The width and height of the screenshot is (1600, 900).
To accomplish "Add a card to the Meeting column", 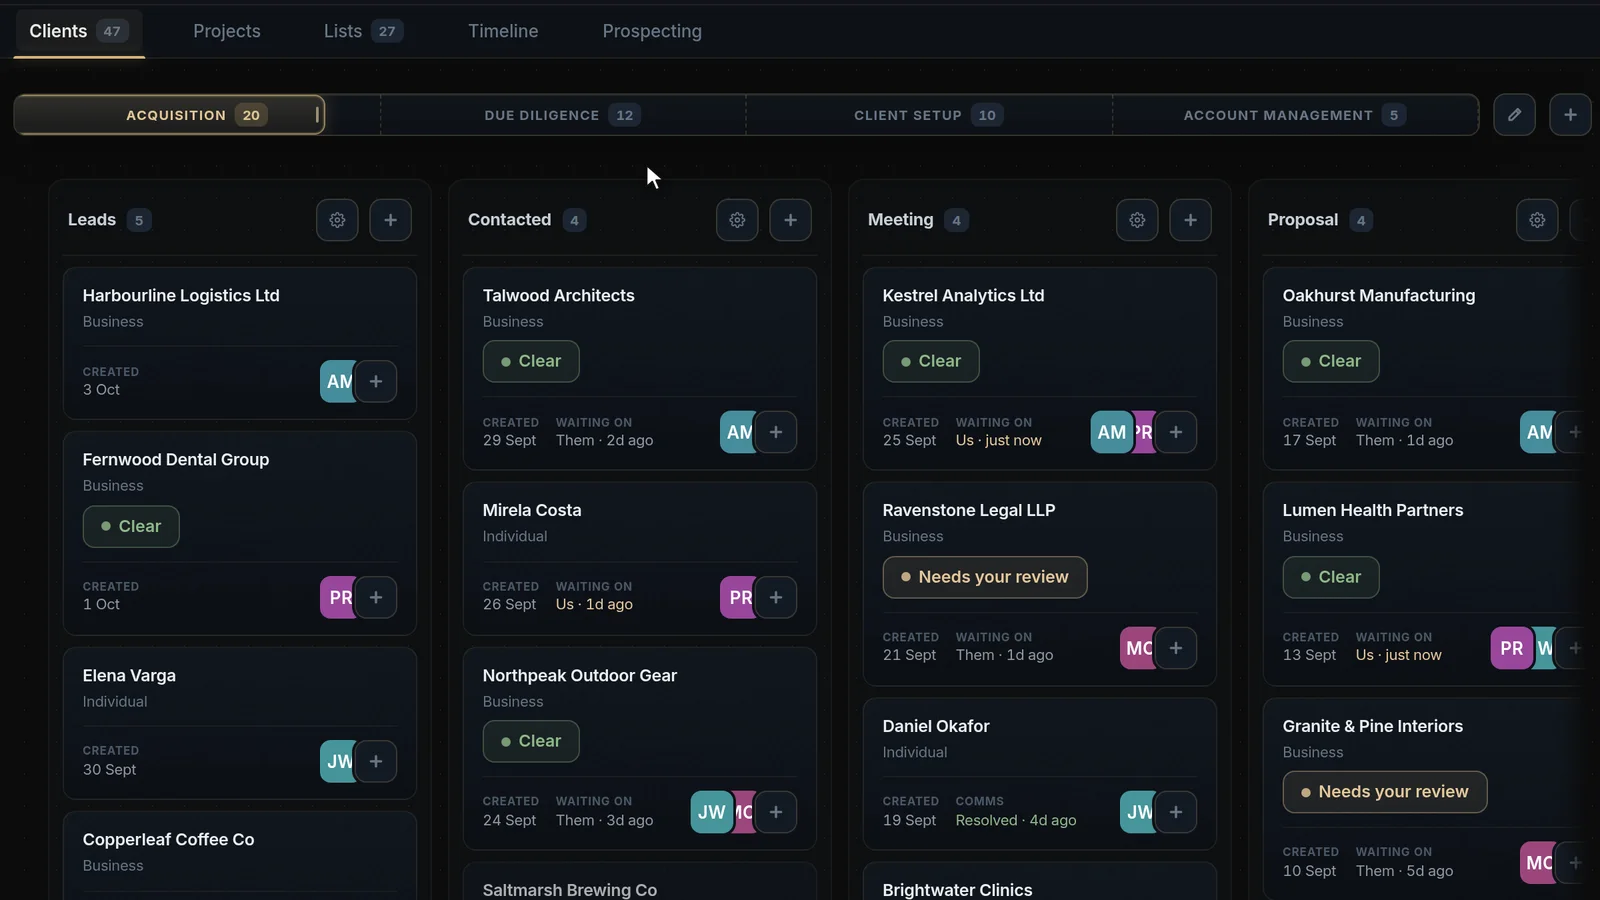I will tap(1190, 220).
